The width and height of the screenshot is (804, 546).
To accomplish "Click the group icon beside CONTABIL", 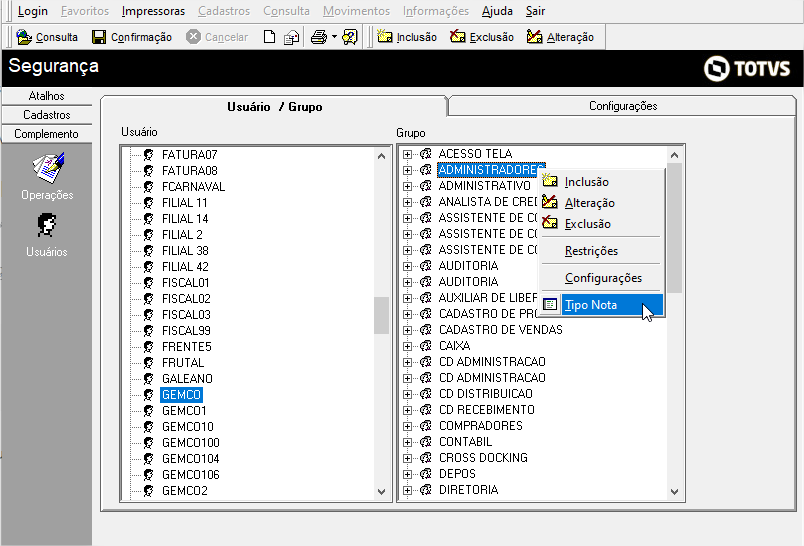I will coord(426,442).
